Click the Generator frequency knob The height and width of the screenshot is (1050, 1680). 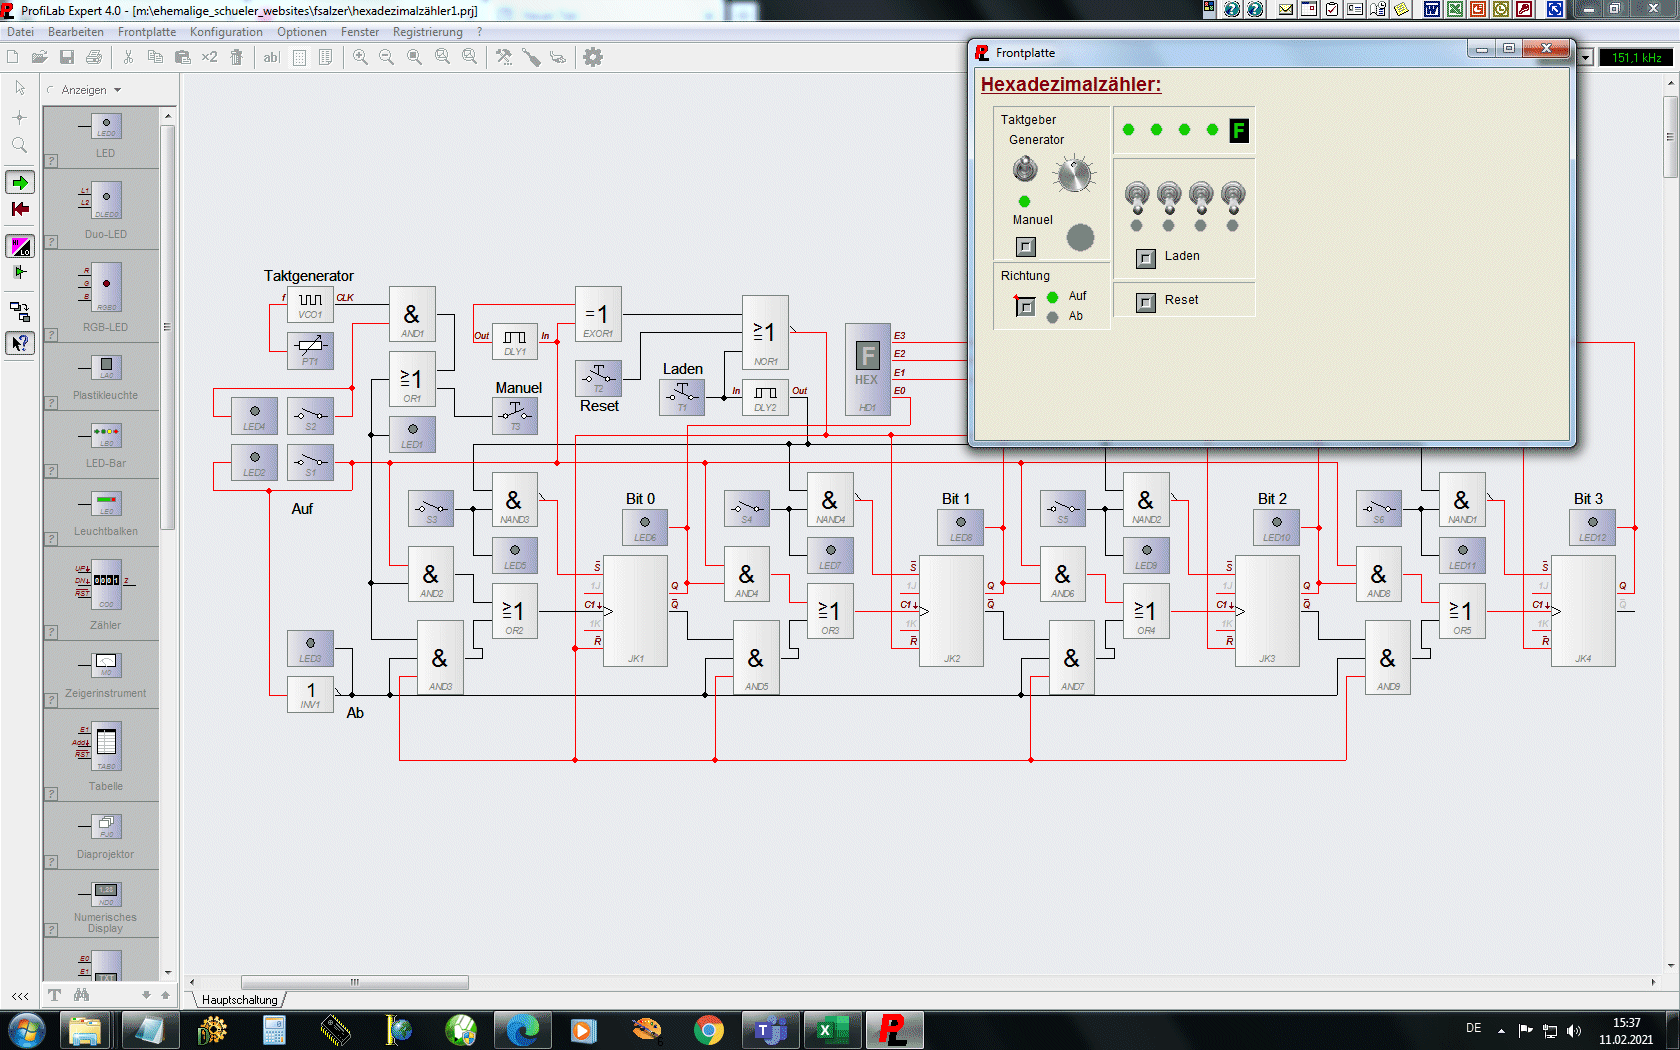[1073, 175]
